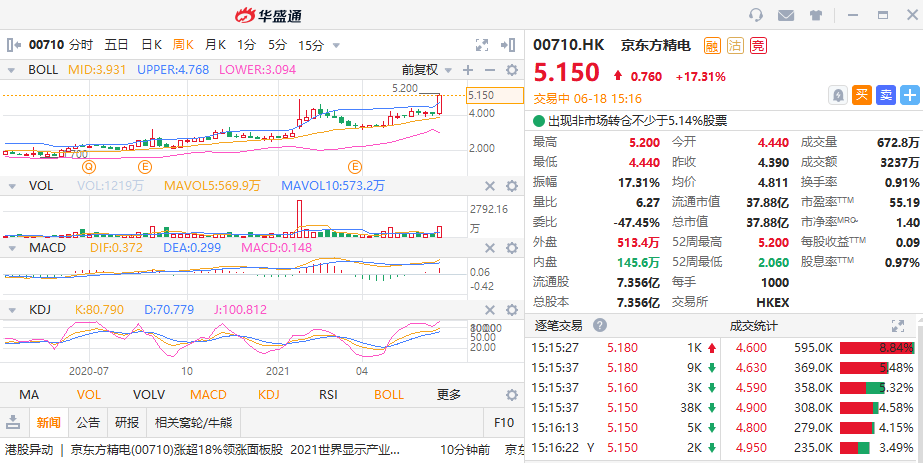Screen dimensions: 923x463
Task: Expand the BOLL indicator dropdown triangle
Action: (x=11, y=70)
